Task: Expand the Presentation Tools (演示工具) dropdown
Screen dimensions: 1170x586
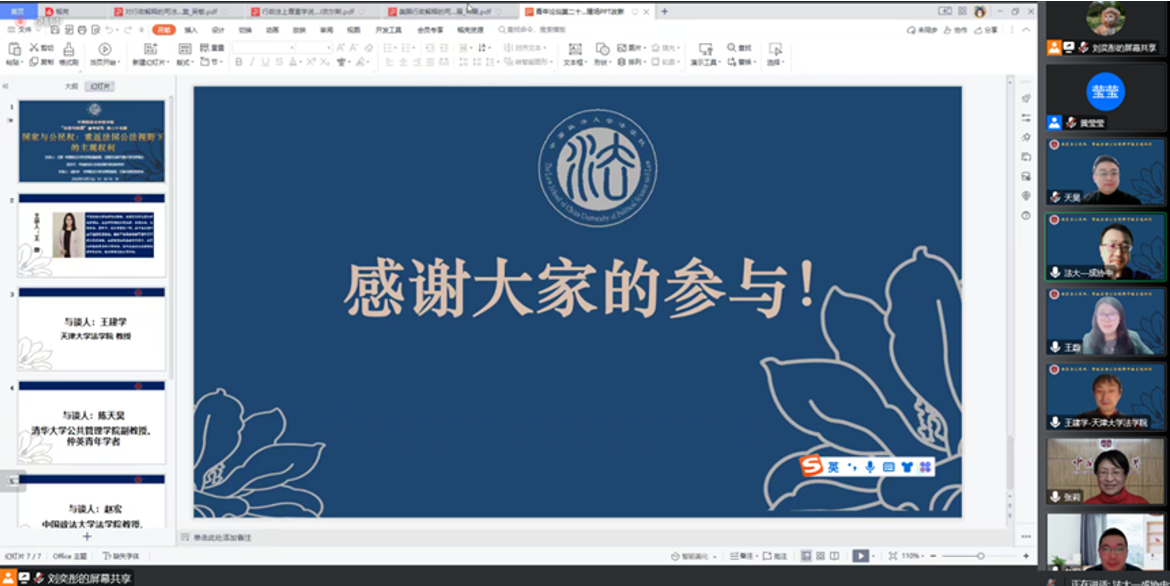Action: tap(706, 62)
